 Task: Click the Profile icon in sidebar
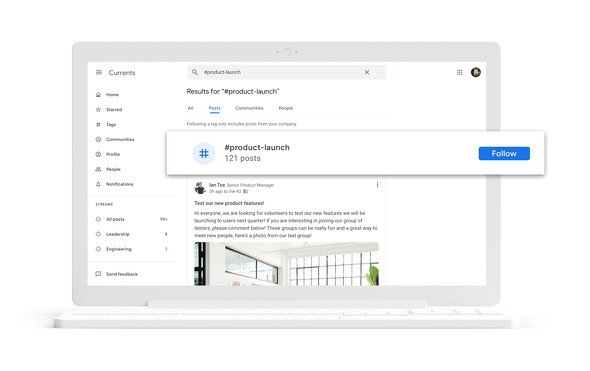coord(98,154)
